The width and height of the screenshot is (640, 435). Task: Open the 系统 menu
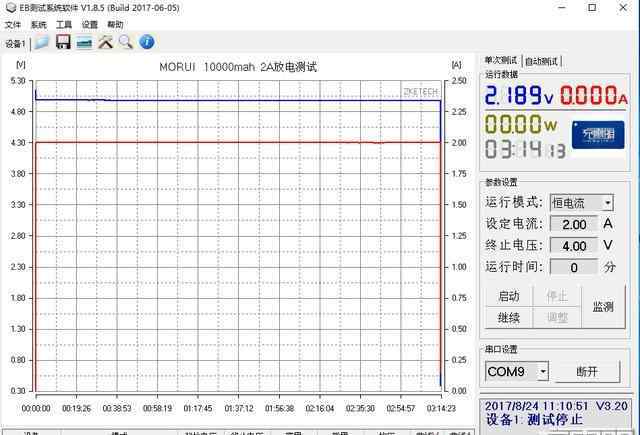[39, 25]
